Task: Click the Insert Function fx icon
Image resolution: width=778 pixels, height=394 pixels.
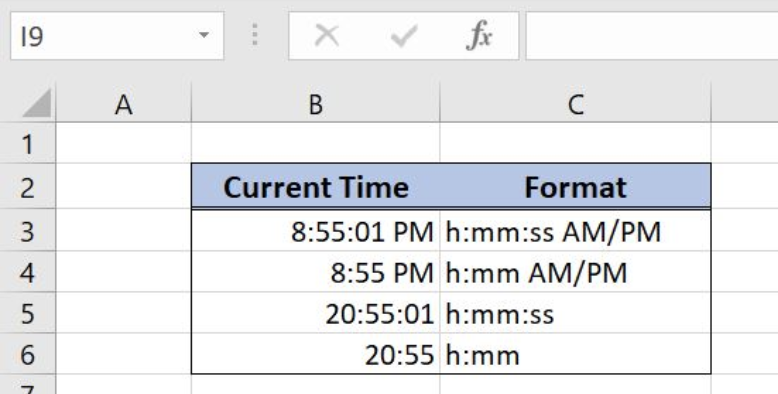Action: [479, 36]
